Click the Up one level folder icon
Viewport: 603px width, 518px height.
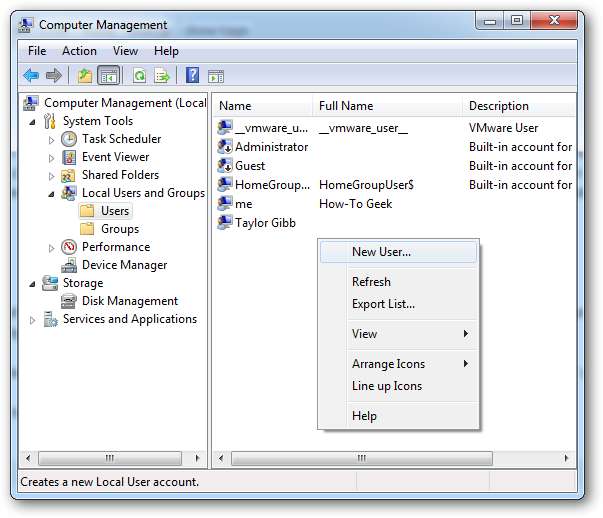[85, 75]
